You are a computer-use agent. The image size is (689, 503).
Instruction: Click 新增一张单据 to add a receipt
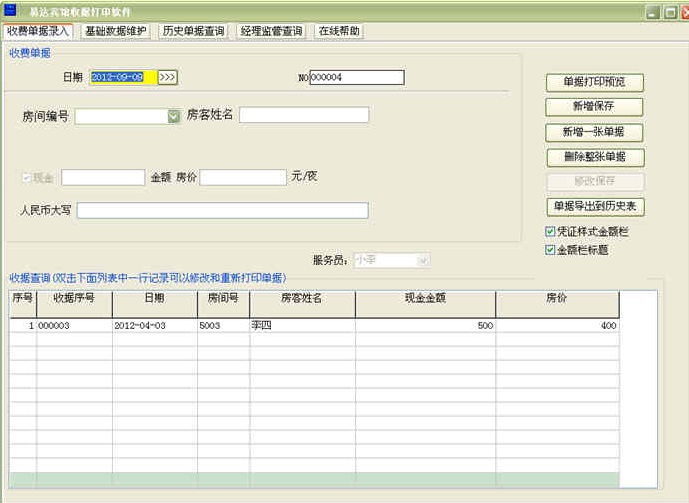[594, 132]
